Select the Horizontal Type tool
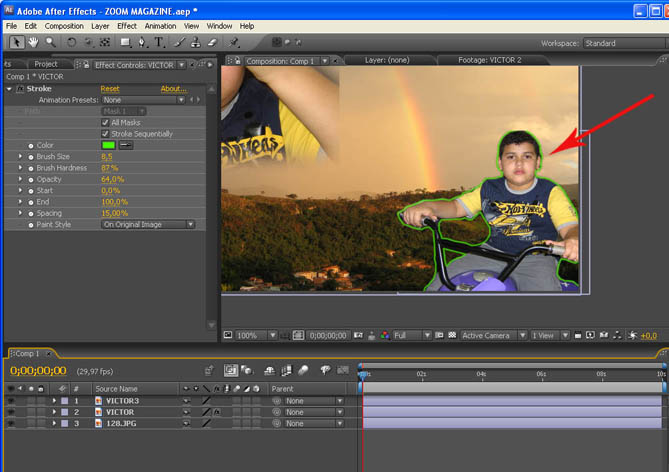The image size is (669, 472). pos(159,43)
